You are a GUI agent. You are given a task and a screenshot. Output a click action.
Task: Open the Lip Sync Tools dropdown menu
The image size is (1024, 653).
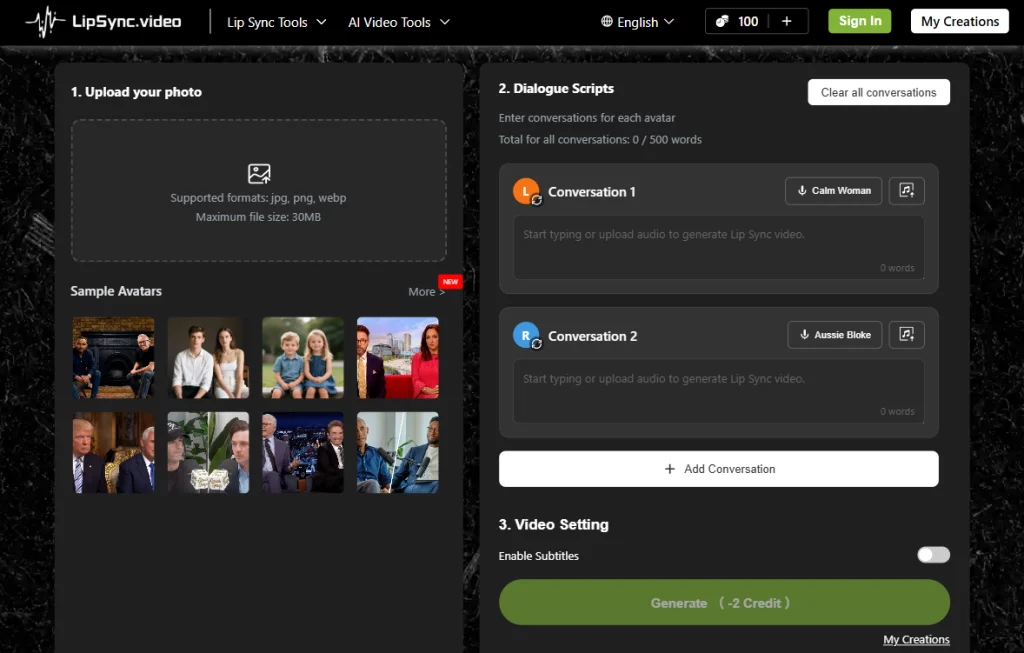276,22
